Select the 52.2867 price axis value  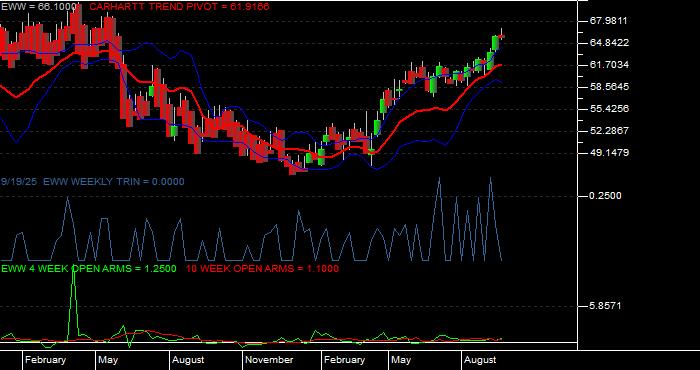(x=608, y=131)
